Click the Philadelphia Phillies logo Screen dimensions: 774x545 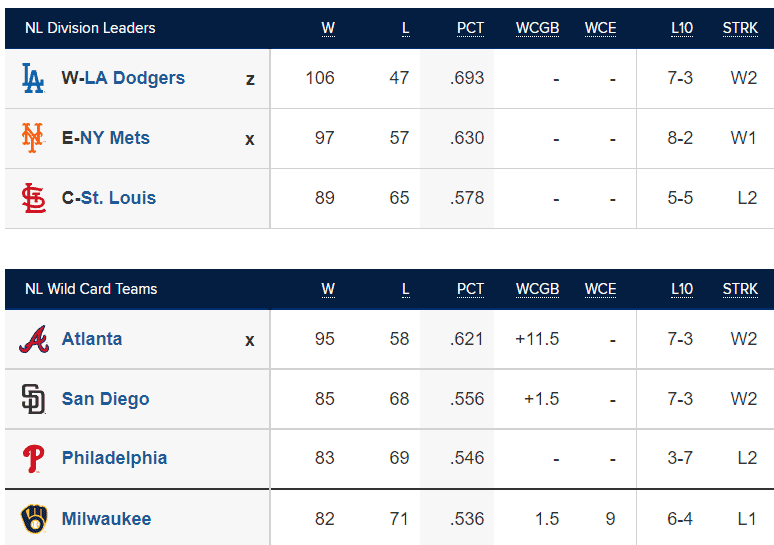(34, 459)
